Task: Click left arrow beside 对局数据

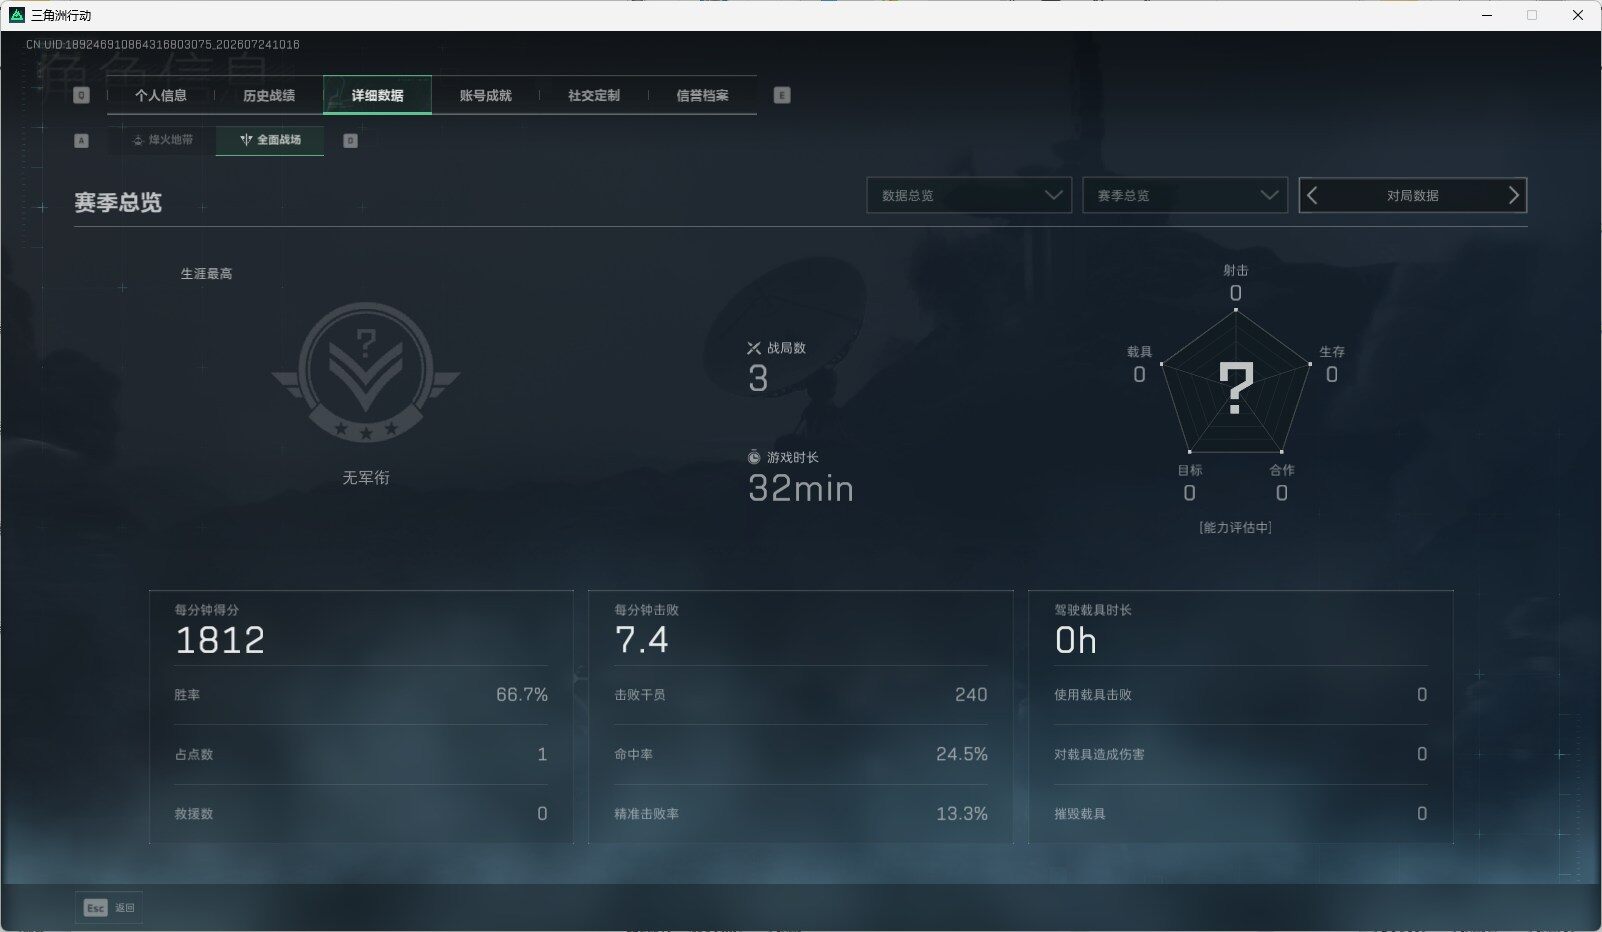Action: [x=1313, y=195]
